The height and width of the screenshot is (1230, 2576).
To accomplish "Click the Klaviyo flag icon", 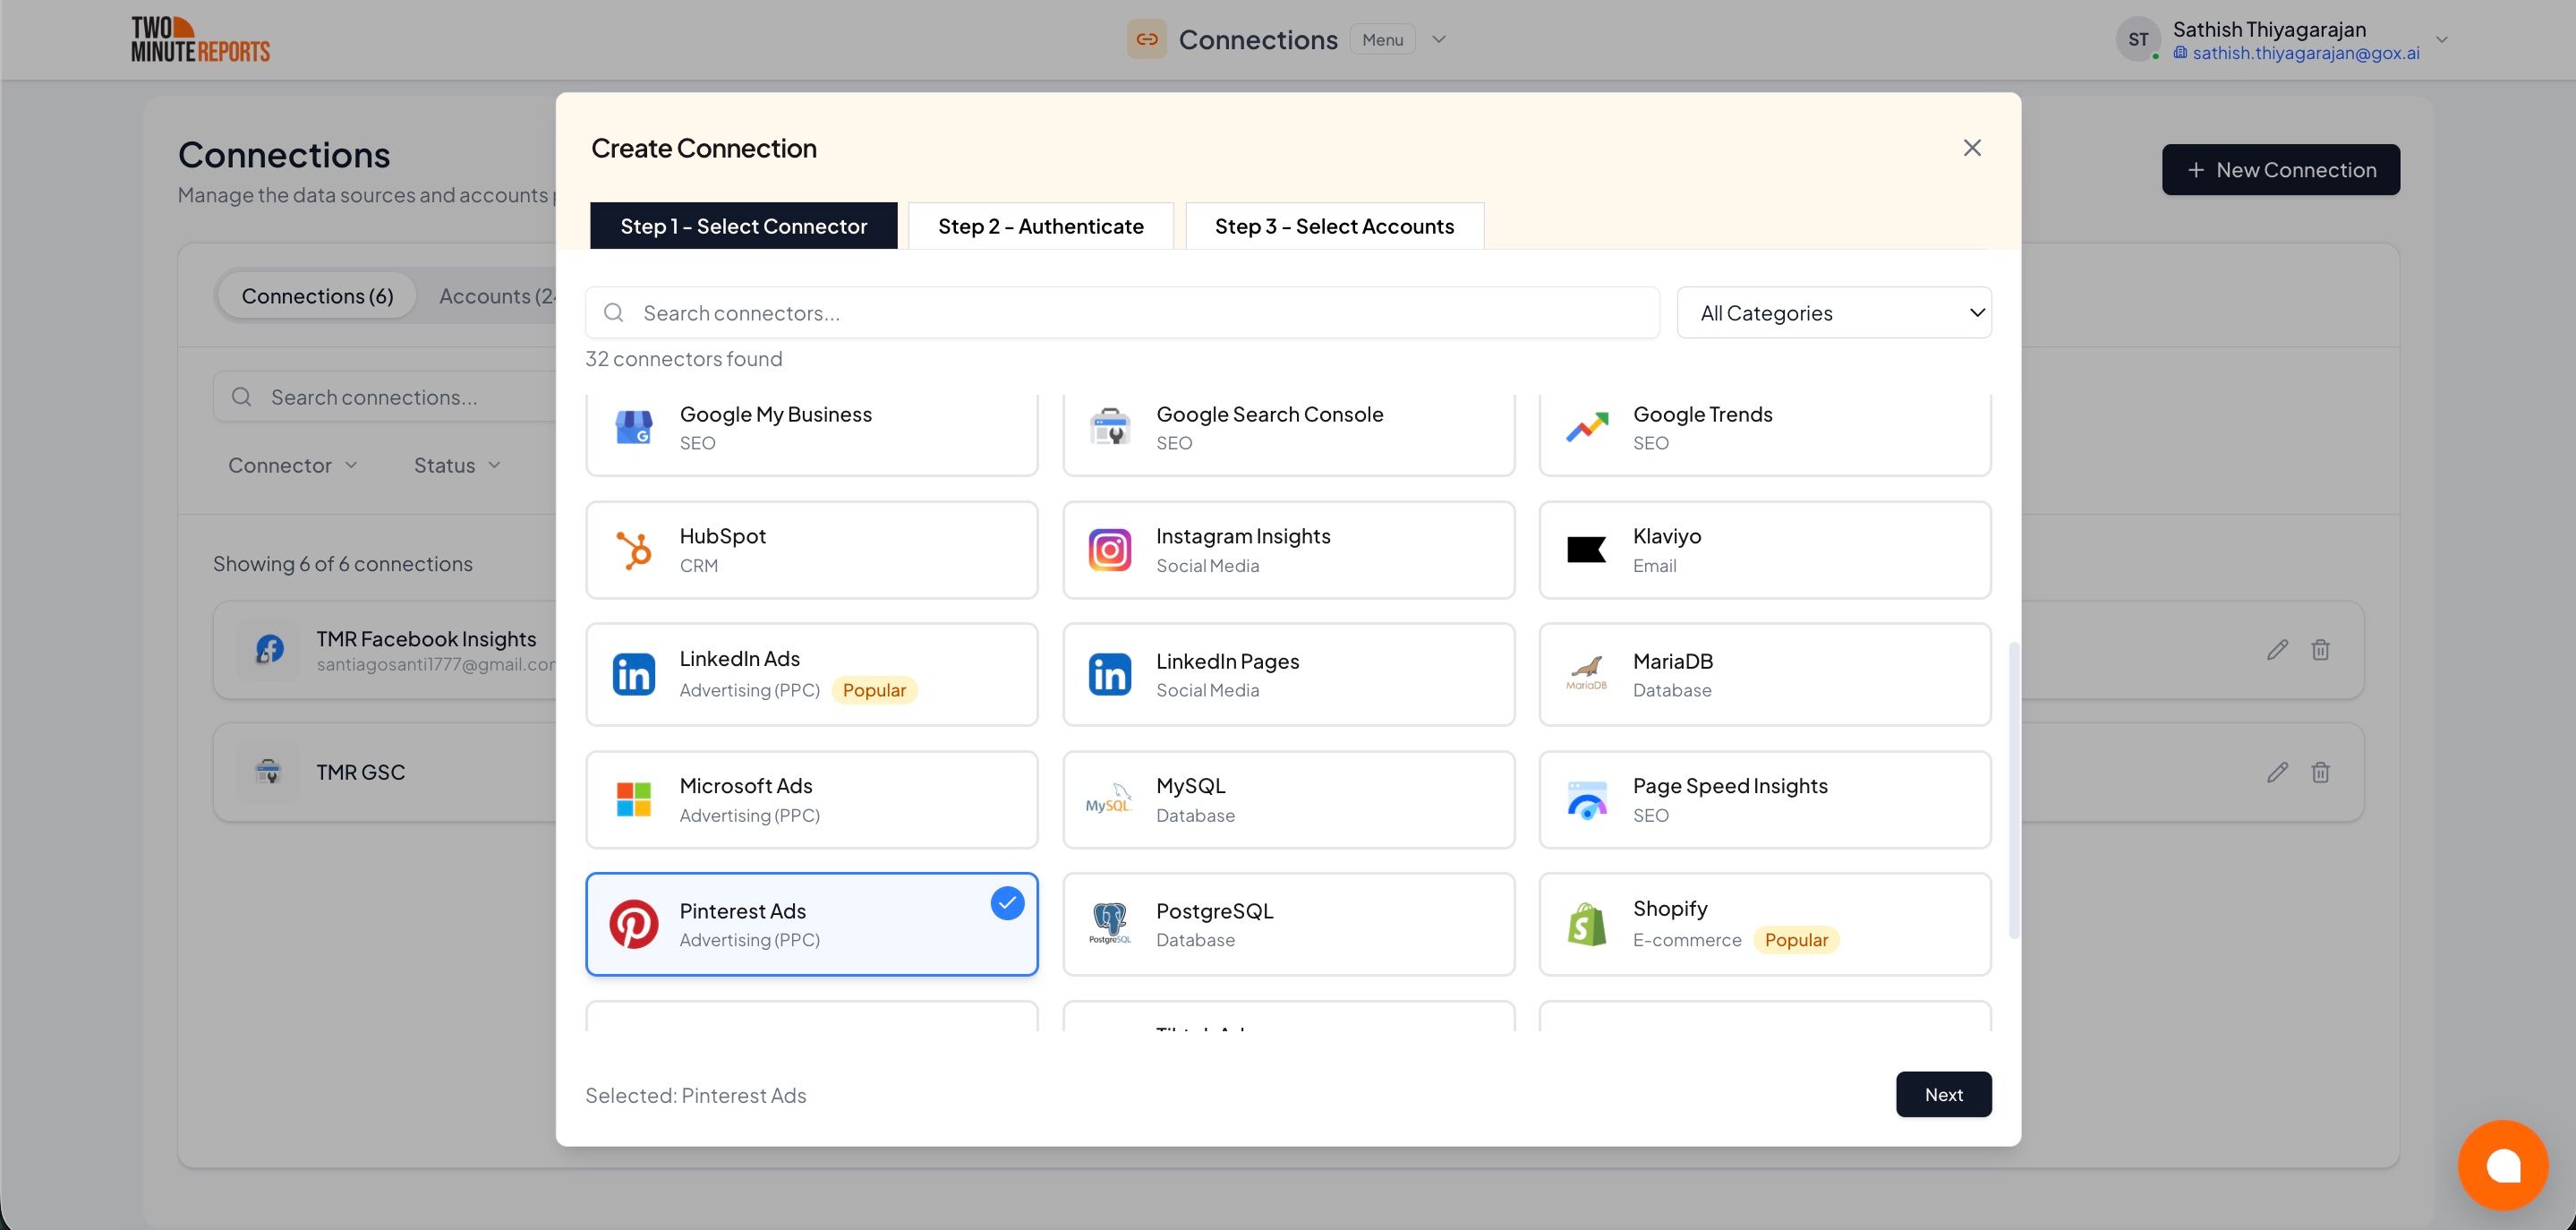I will (1586, 550).
